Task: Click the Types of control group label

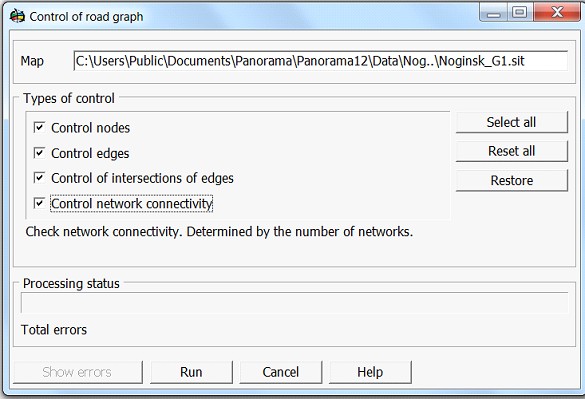Action: (69, 99)
